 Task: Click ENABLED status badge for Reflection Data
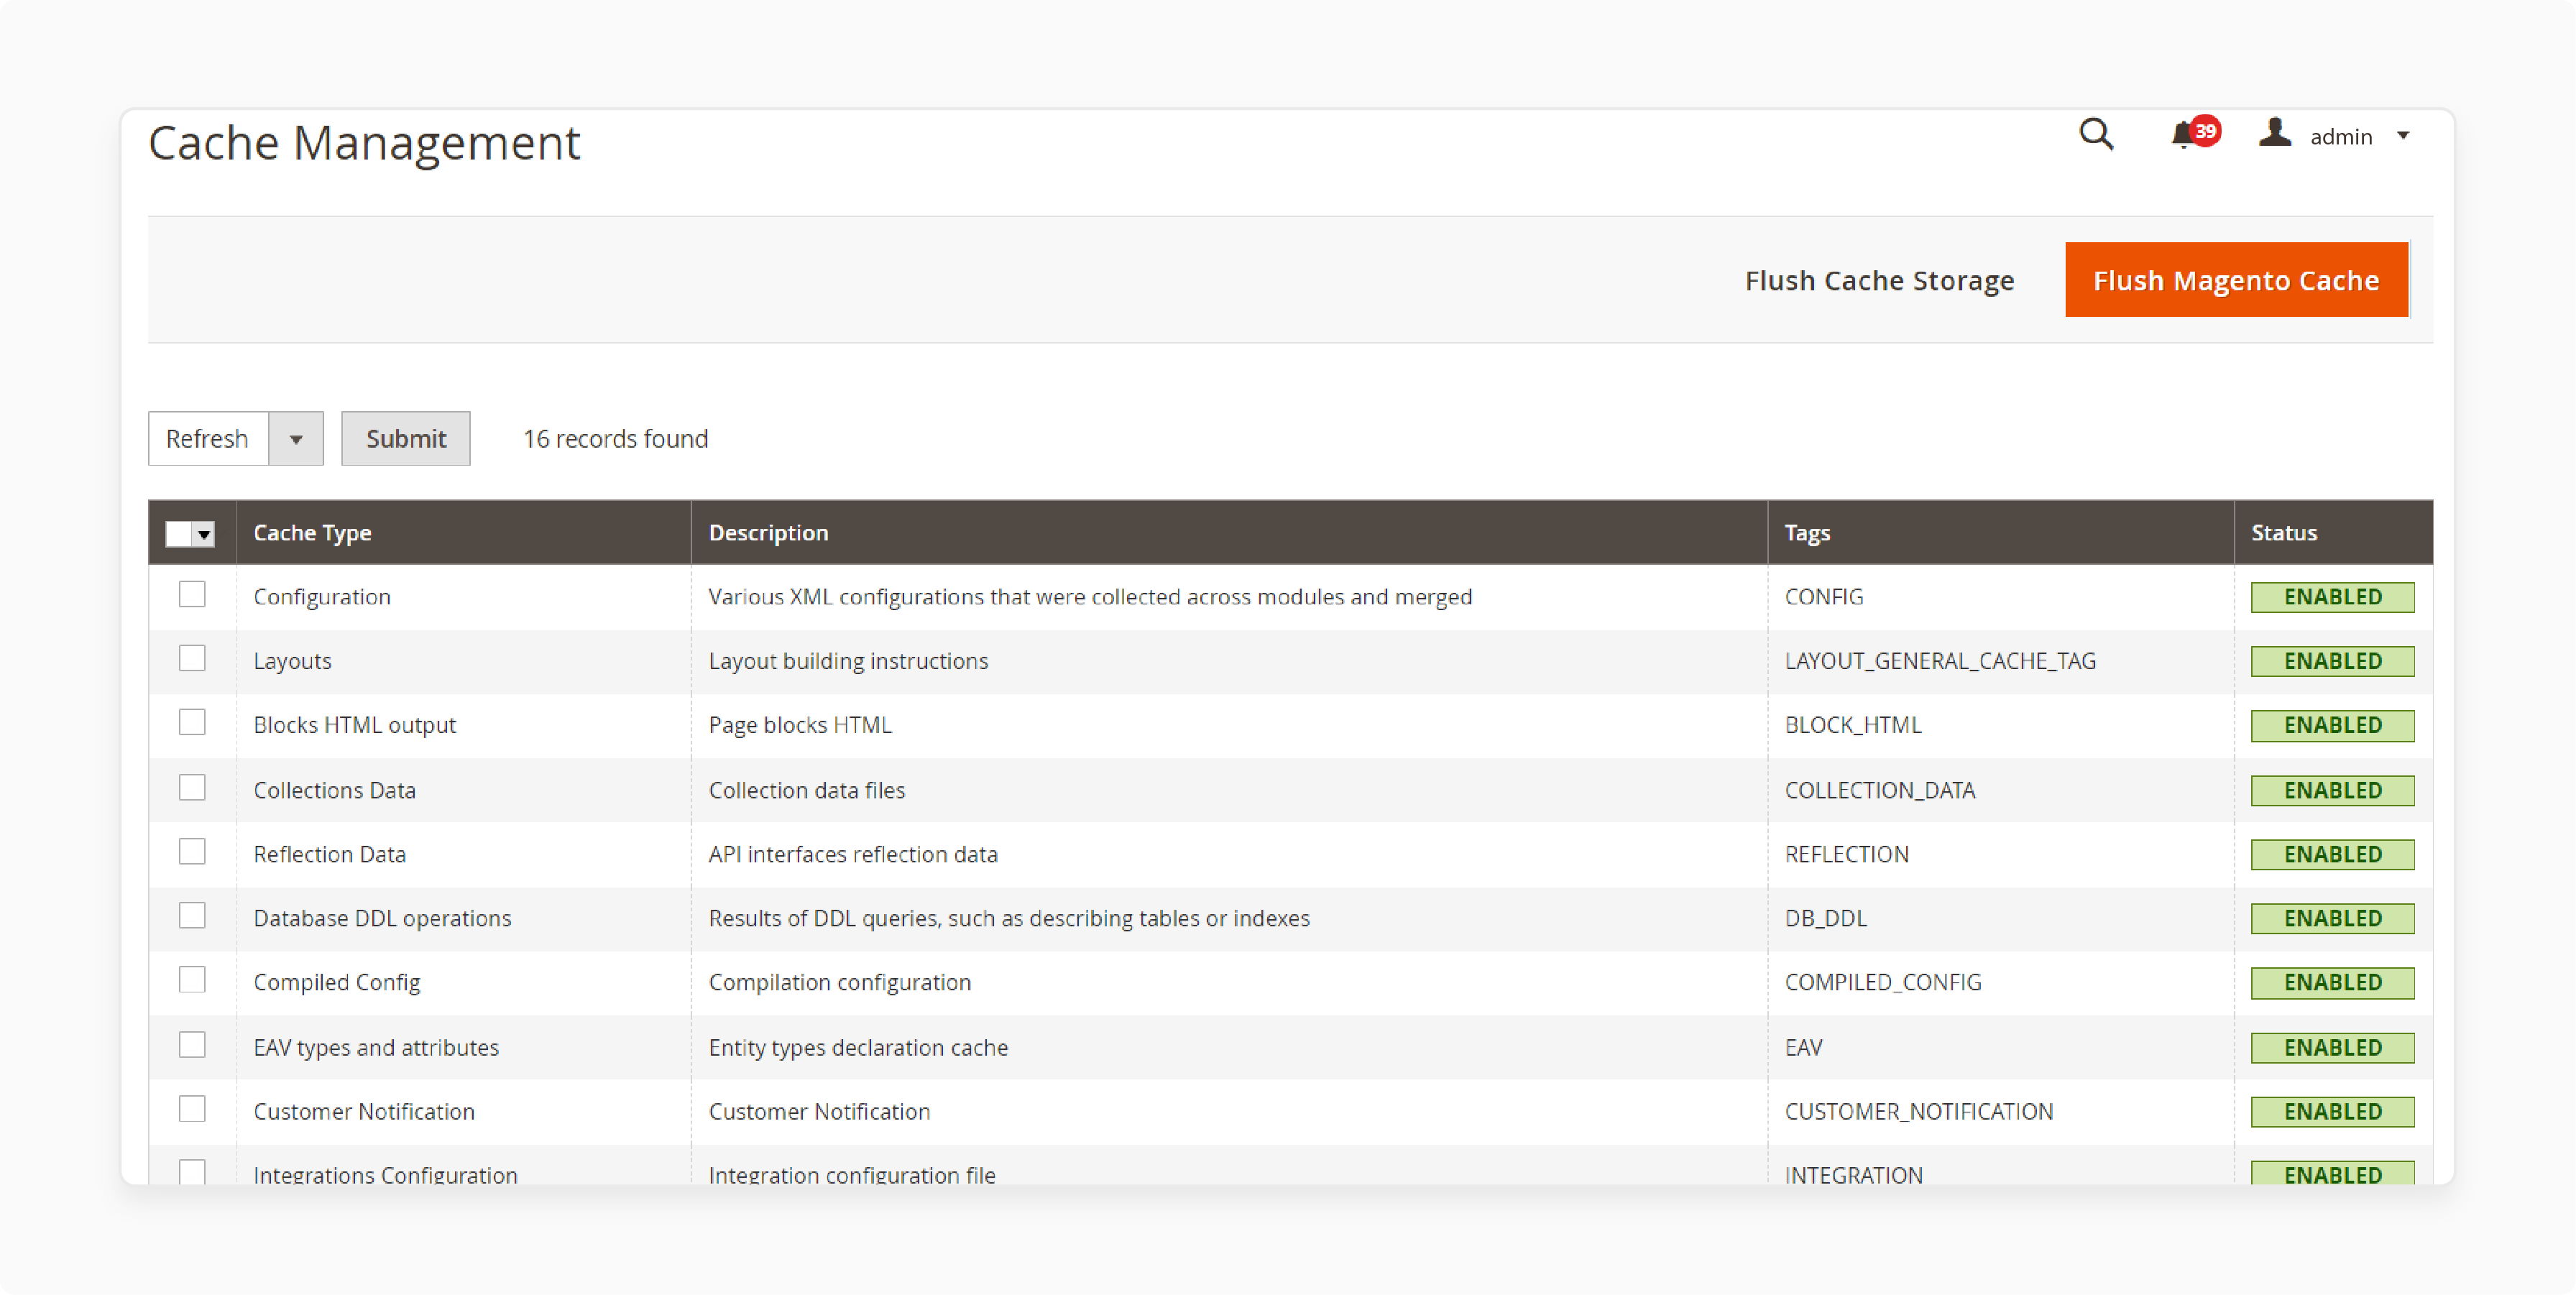2332,854
